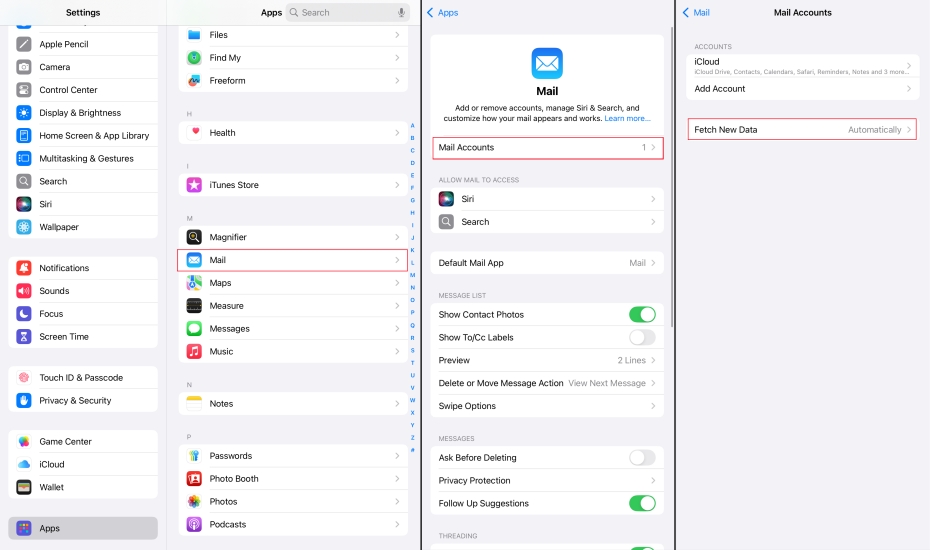Select the Apps icon in sidebar
This screenshot has width=930, height=550.
coord(24,528)
